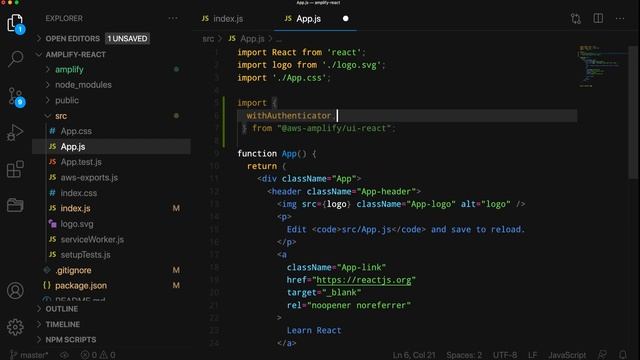Open setupTests.js file
Screen dimensions: 640x360
(x=85, y=255)
